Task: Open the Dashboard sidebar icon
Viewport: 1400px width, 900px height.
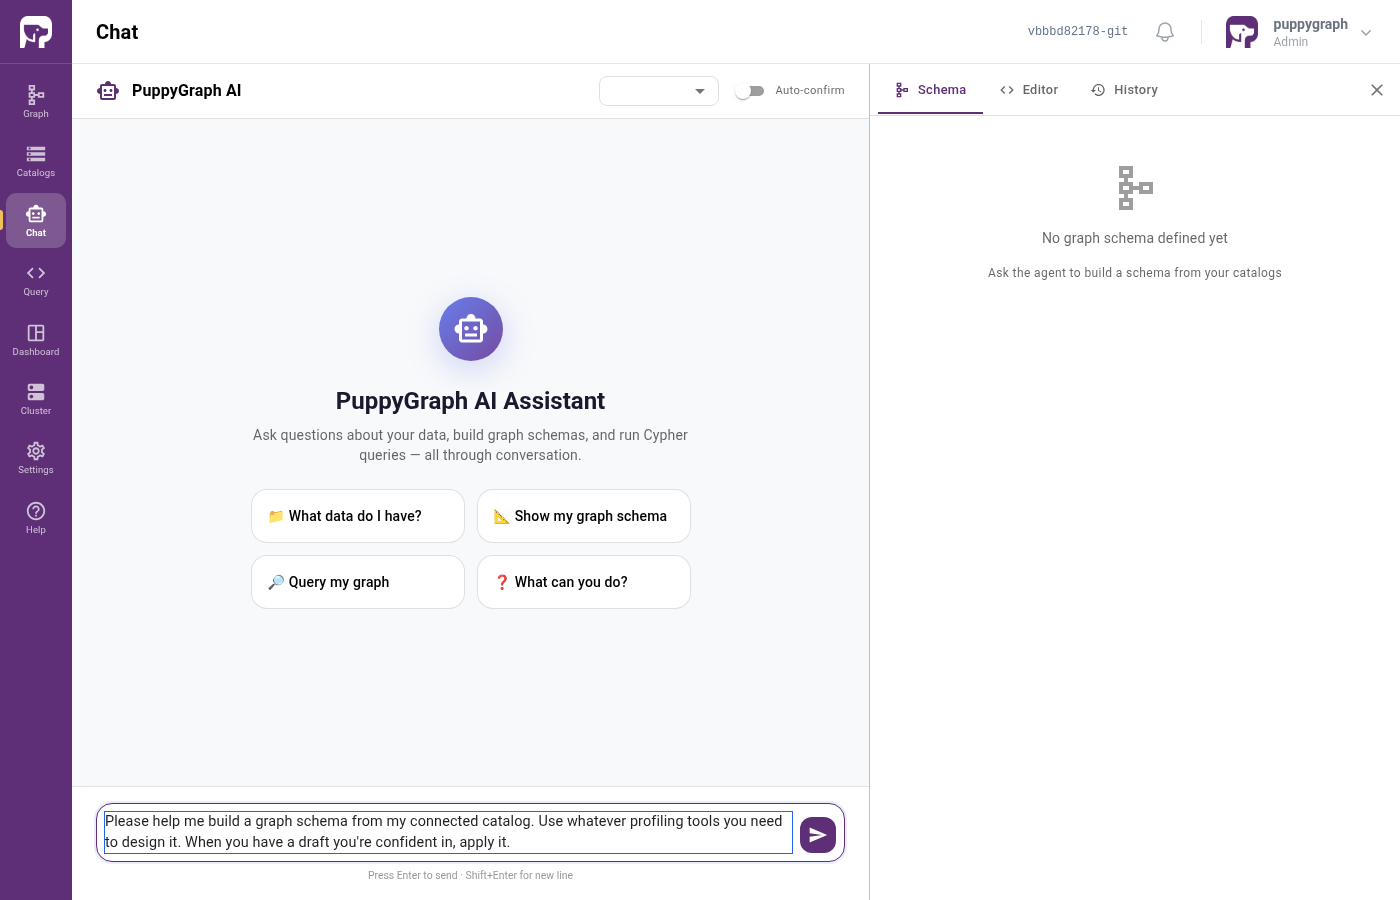Action: click(x=36, y=339)
